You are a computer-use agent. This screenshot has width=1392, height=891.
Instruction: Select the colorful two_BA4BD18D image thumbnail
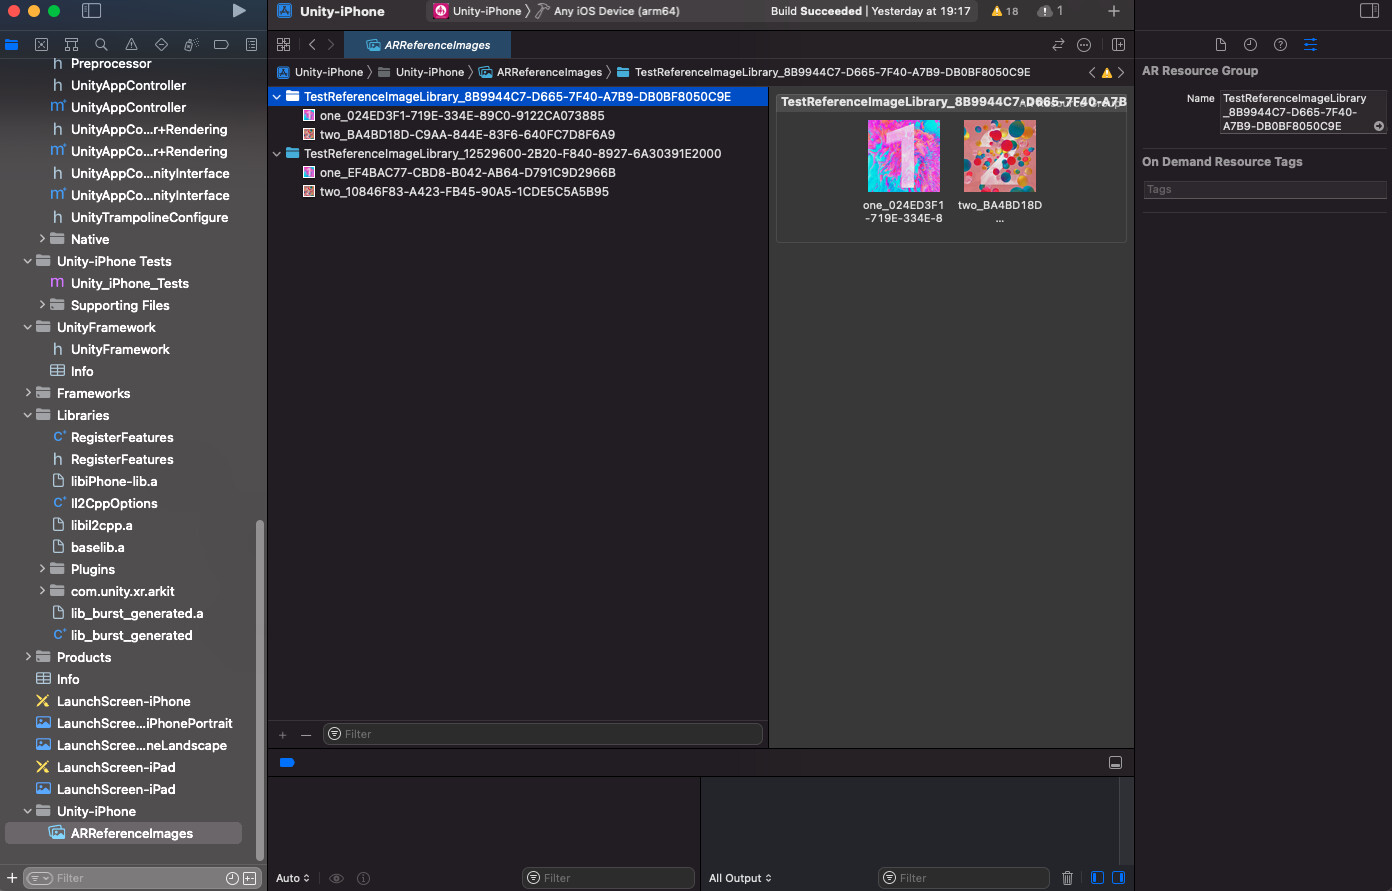click(x=999, y=155)
